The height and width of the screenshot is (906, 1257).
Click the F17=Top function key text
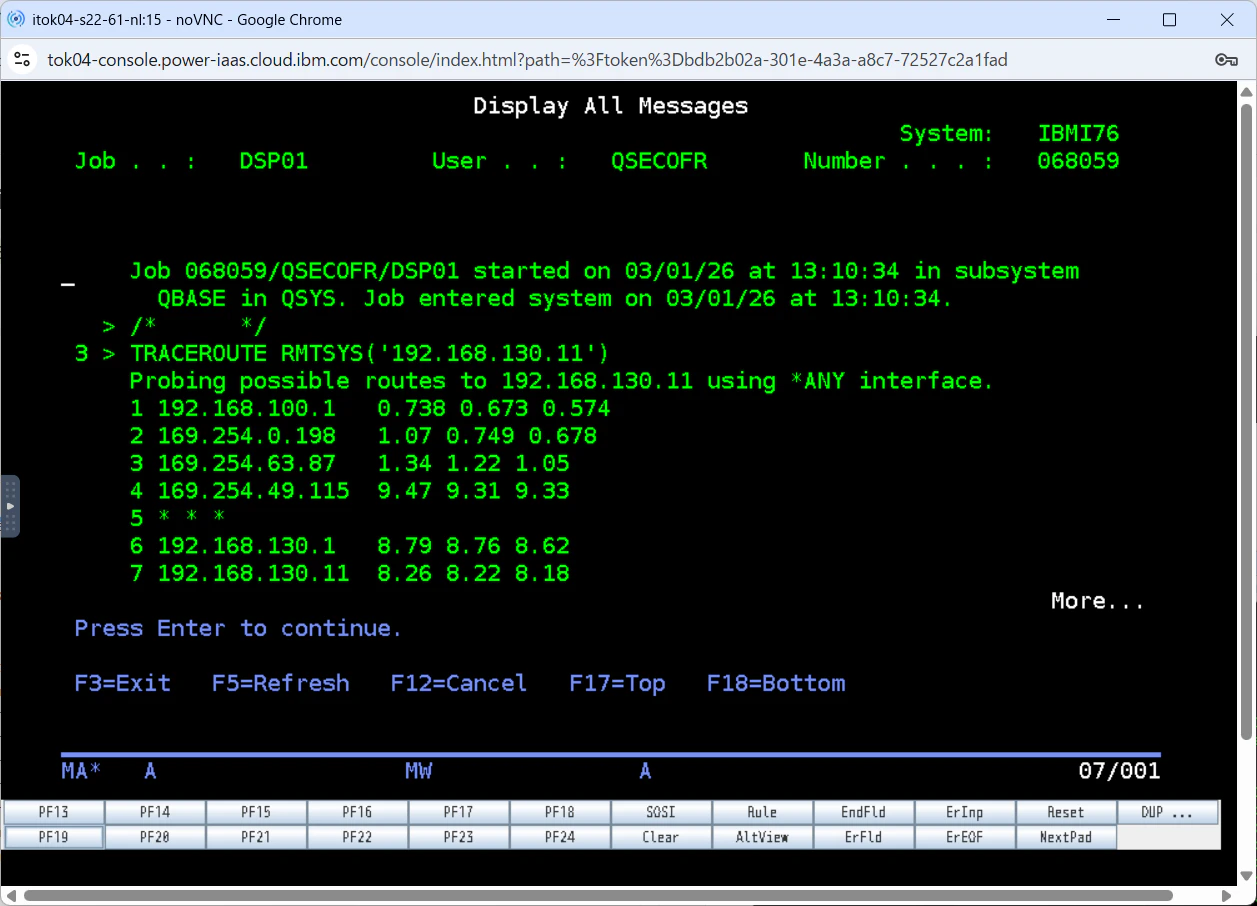tap(617, 683)
